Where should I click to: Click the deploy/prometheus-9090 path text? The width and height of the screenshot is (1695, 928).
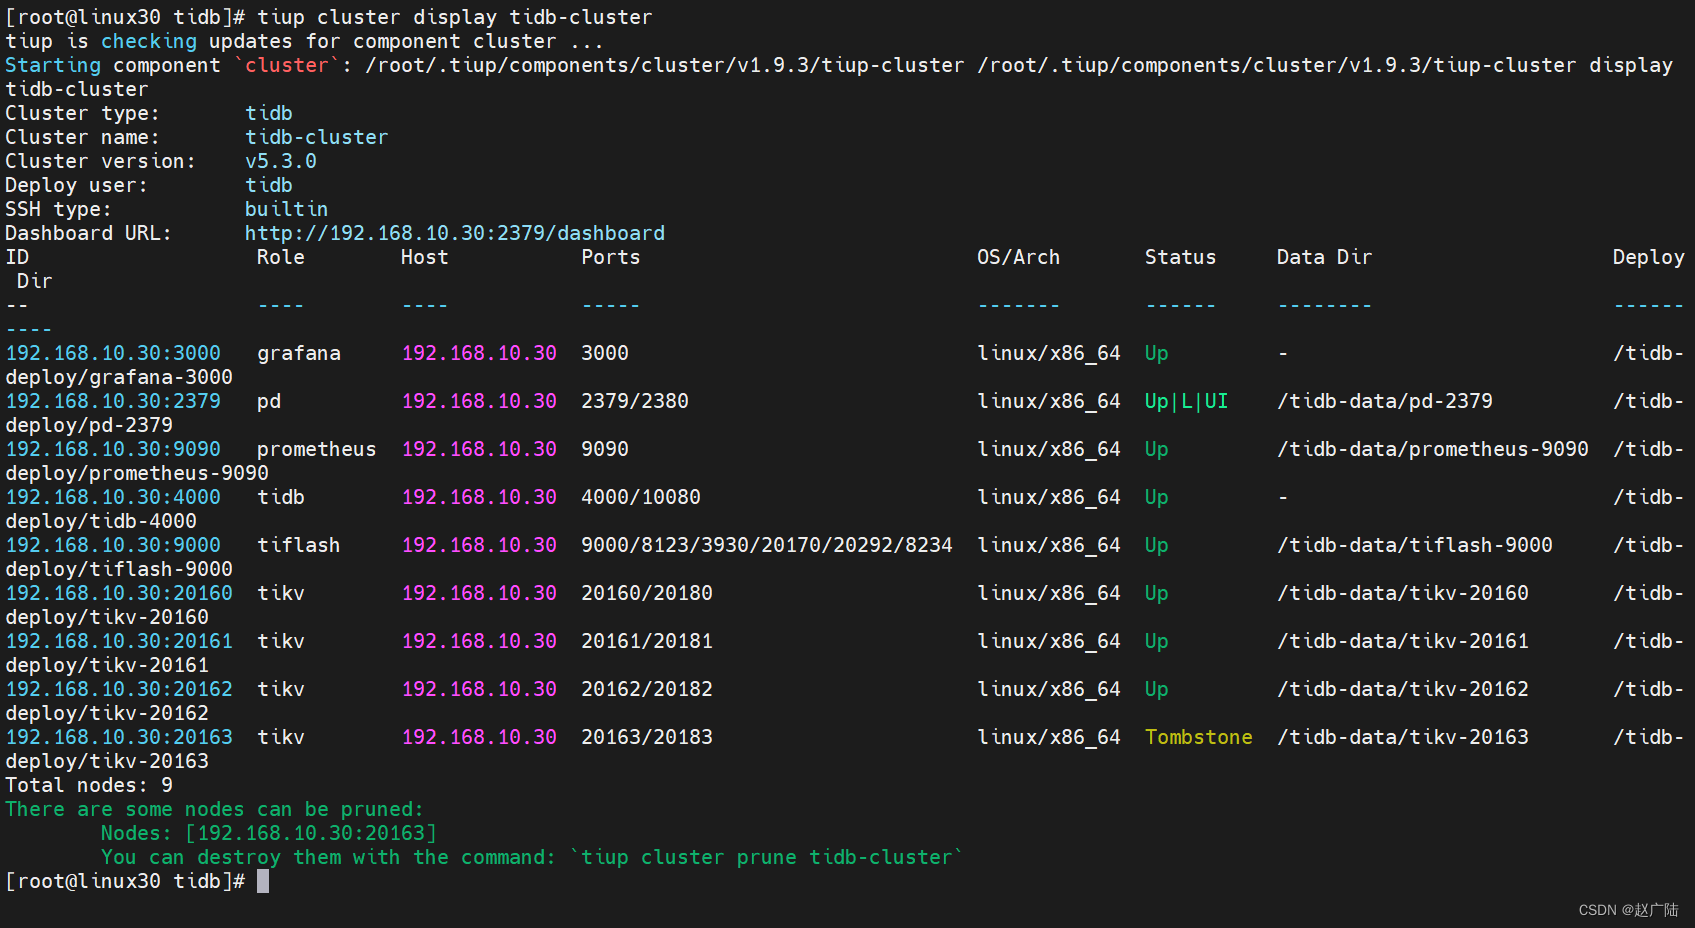click(137, 473)
